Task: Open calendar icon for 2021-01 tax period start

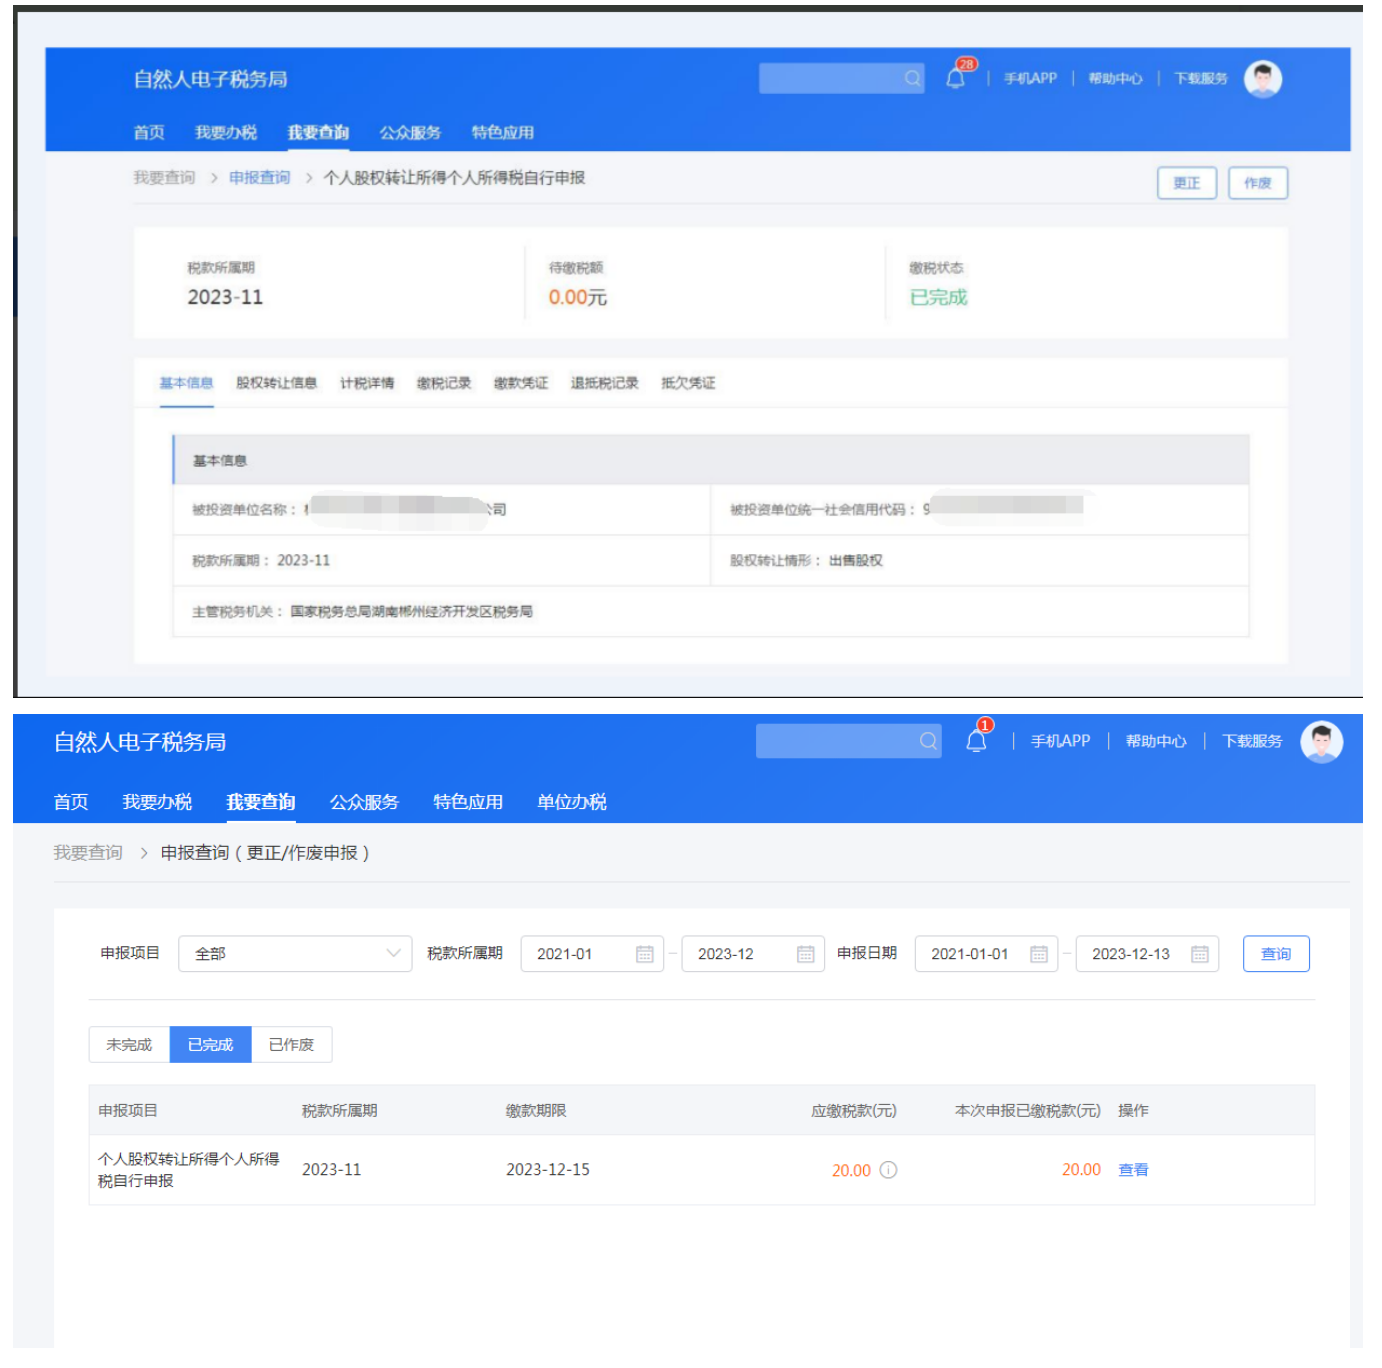Action: [645, 954]
